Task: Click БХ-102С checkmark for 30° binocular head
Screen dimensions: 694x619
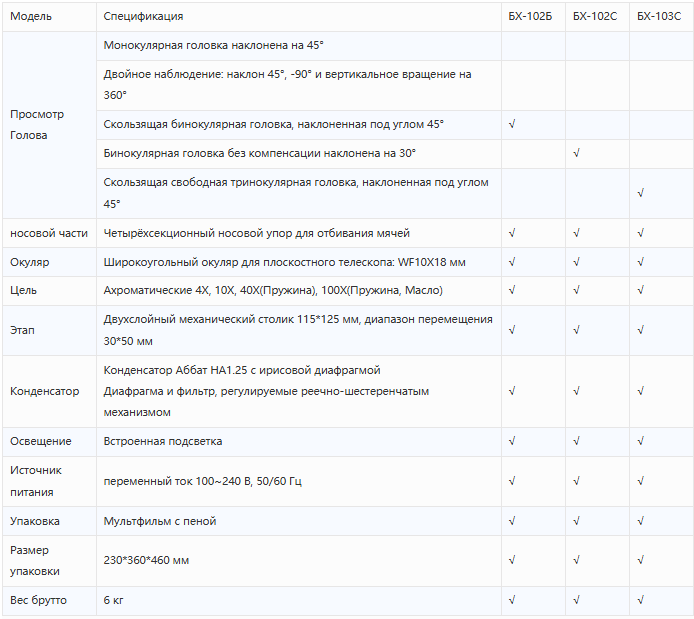Action: [x=576, y=154]
